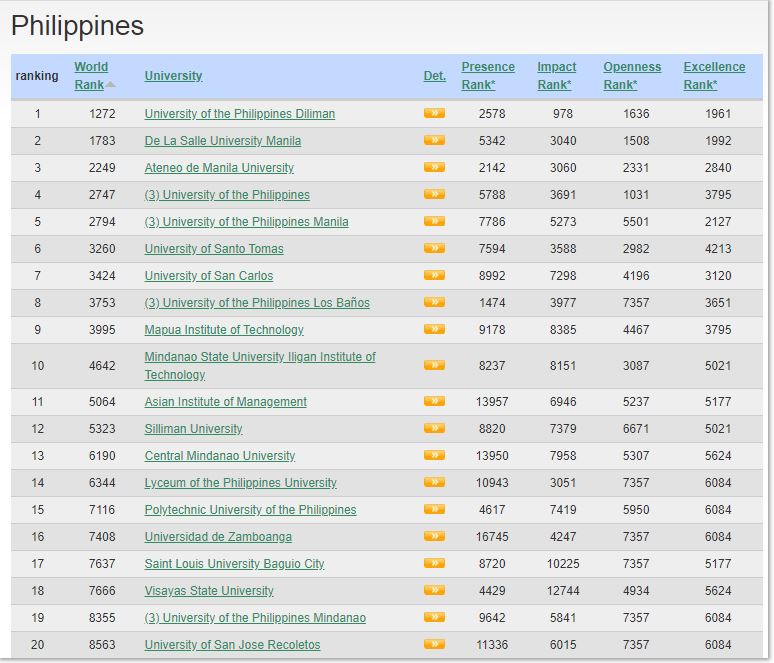Open details icon for Asian Institute of Management
The image size is (774, 663).
click(x=434, y=401)
